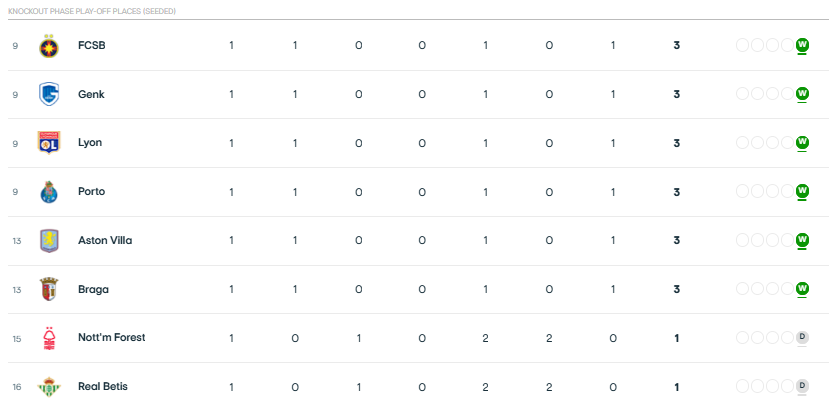
Task: Click the Braga club crest
Action: (x=49, y=289)
